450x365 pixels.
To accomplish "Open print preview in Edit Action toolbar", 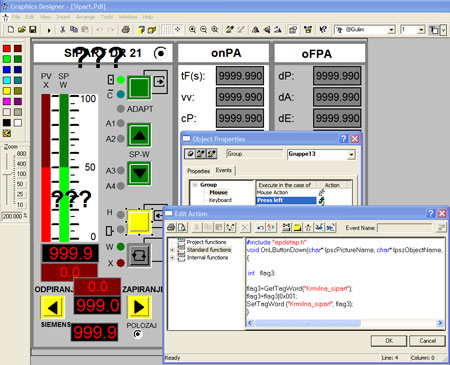I will [x=182, y=228].
